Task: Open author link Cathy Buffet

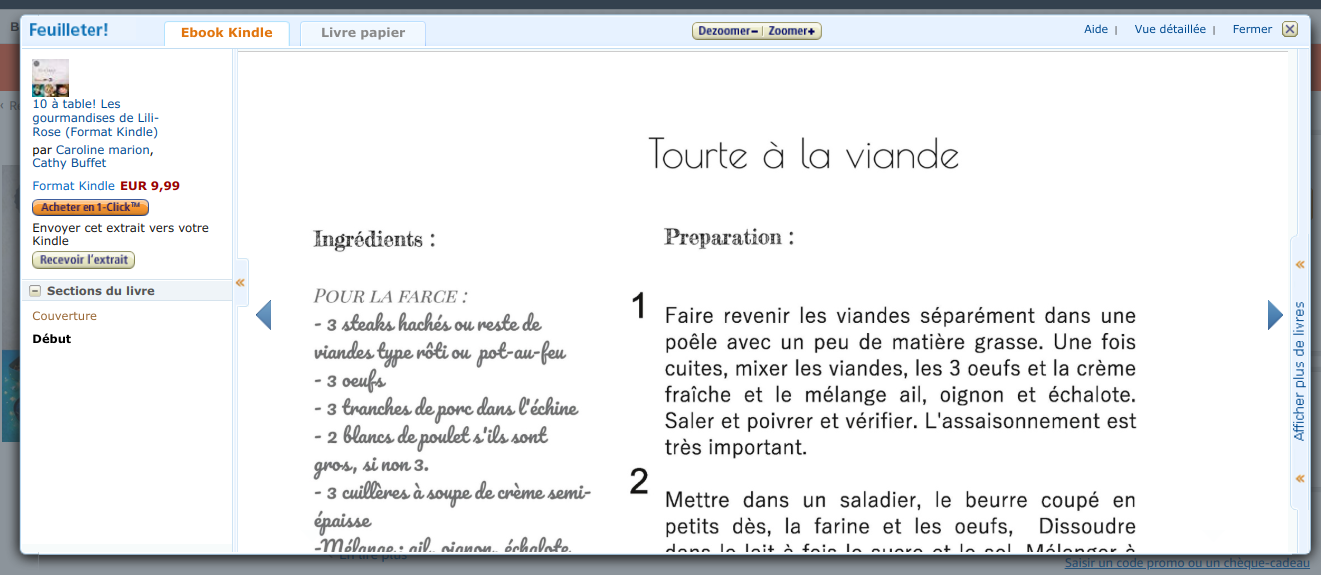Action: pos(69,163)
